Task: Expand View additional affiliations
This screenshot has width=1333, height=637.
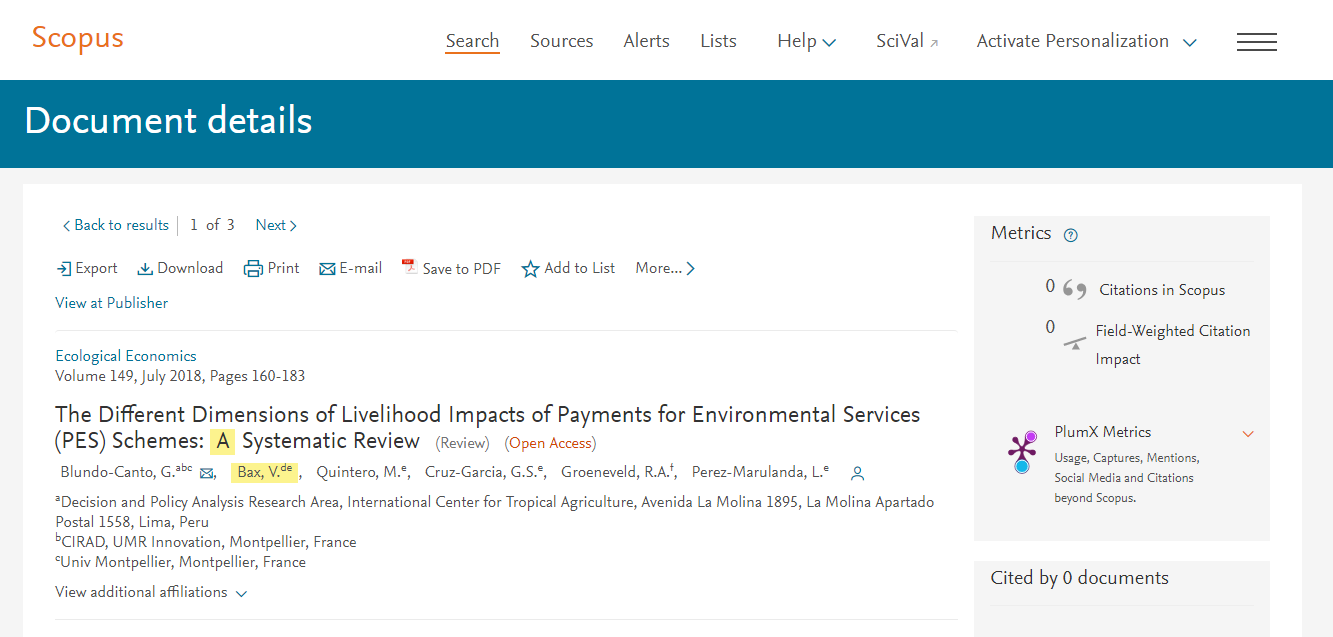Action: click(x=151, y=592)
